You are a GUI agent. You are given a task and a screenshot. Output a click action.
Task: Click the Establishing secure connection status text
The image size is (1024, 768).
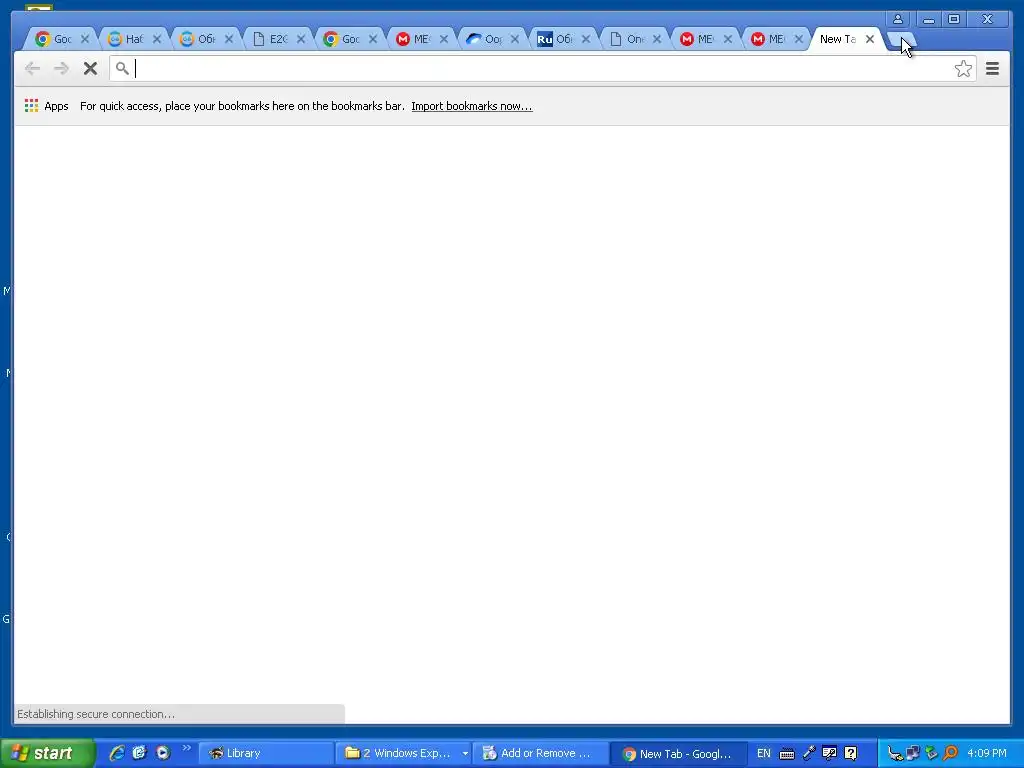[x=96, y=714]
